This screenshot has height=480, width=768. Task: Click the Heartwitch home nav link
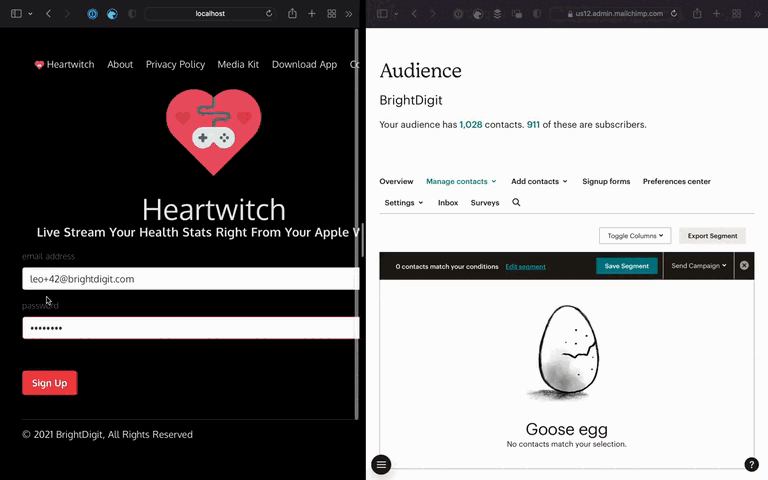click(64, 65)
